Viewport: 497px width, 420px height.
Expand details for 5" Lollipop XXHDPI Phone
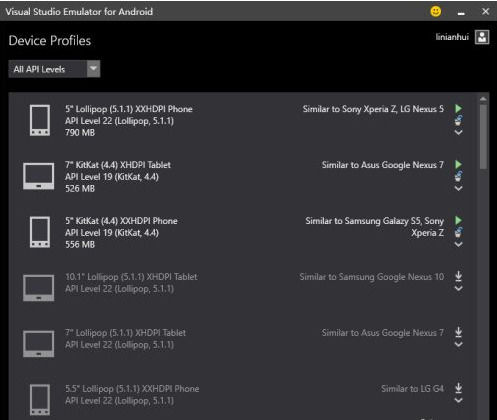pos(459,132)
